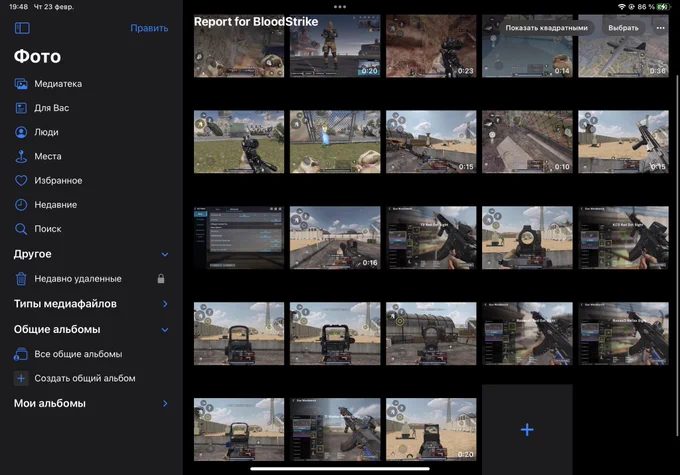This screenshot has height=475, width=680.
Task: Click the Недавние clock icon
Action: [21, 205]
